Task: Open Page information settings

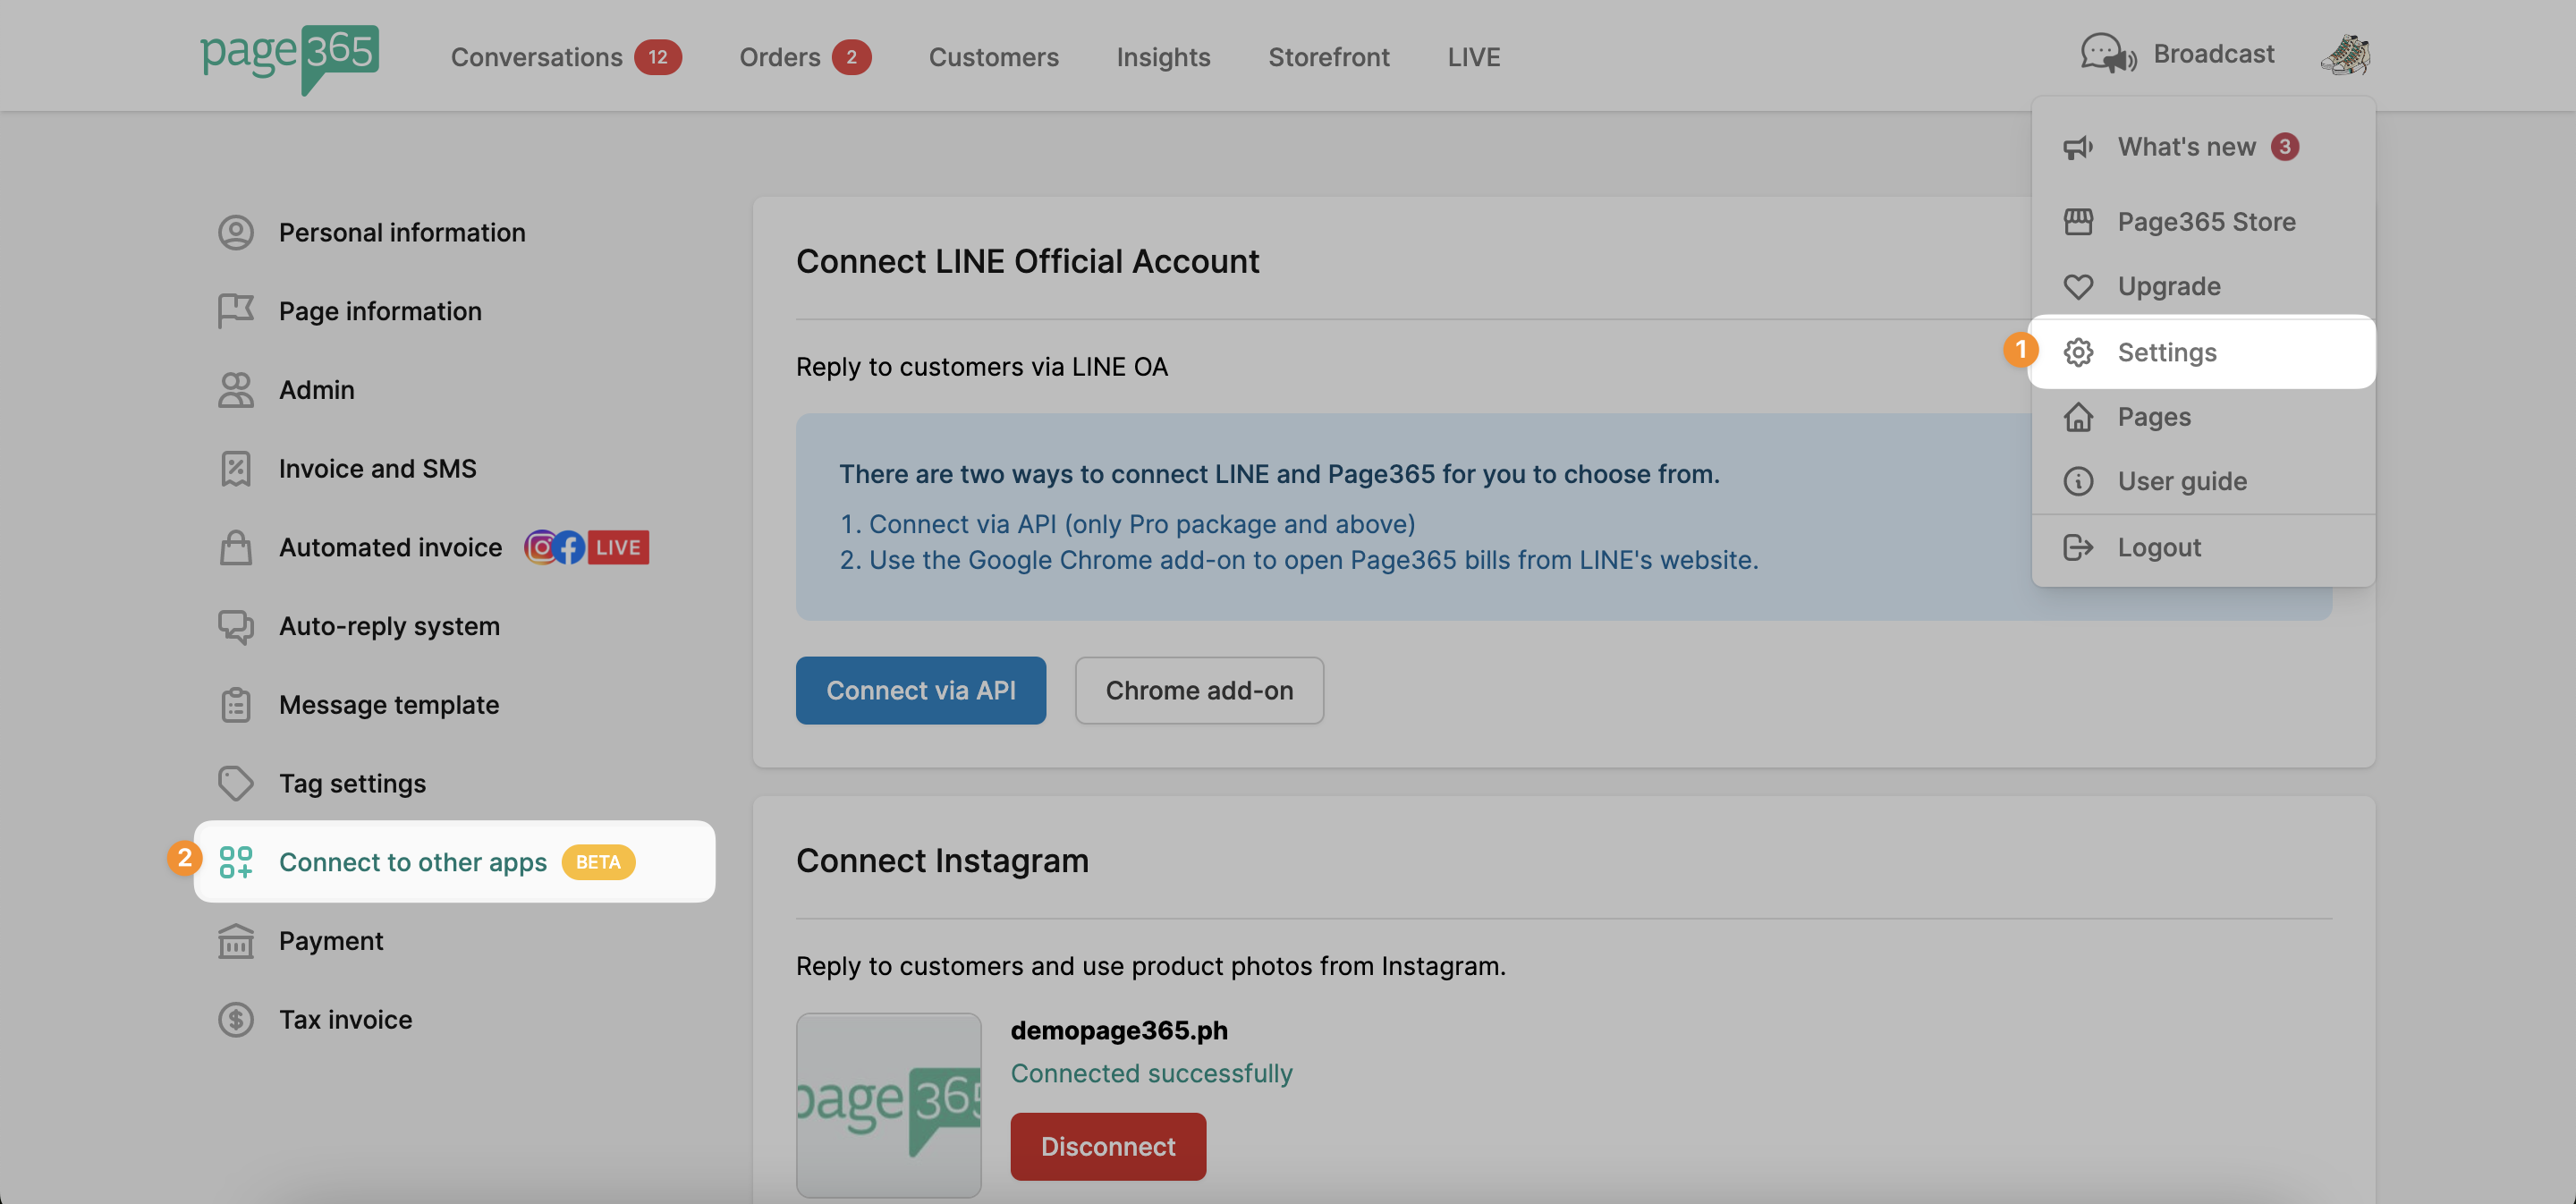Action: (380, 311)
